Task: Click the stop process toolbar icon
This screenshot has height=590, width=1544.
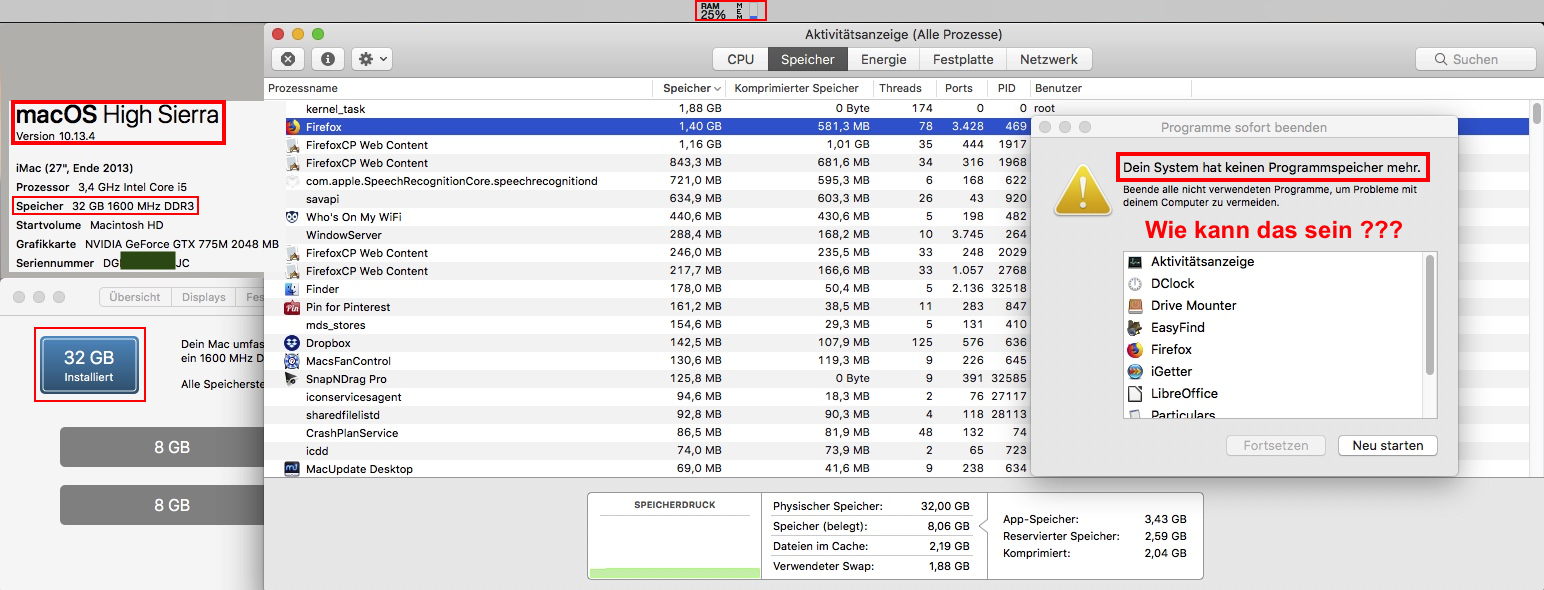Action: [x=288, y=59]
